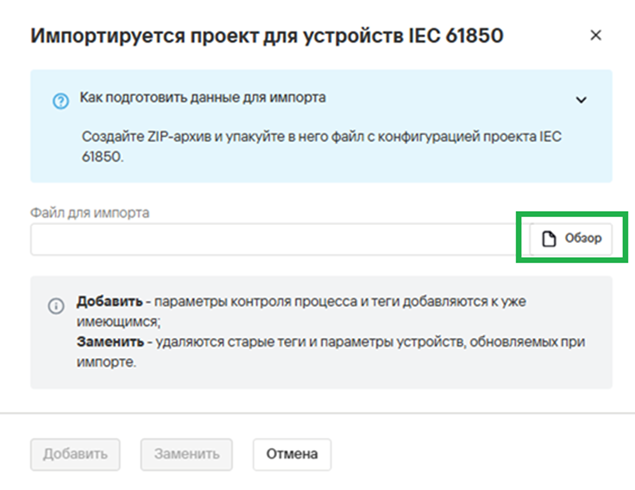Click the dialog title about IEC 61850
The image size is (635, 490).
click(x=267, y=35)
